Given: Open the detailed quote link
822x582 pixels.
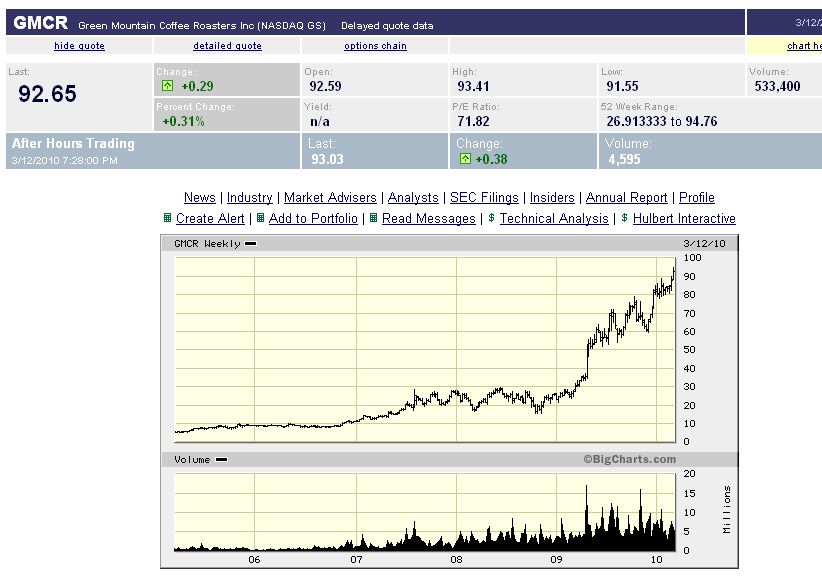Looking at the screenshot, I should [227, 46].
